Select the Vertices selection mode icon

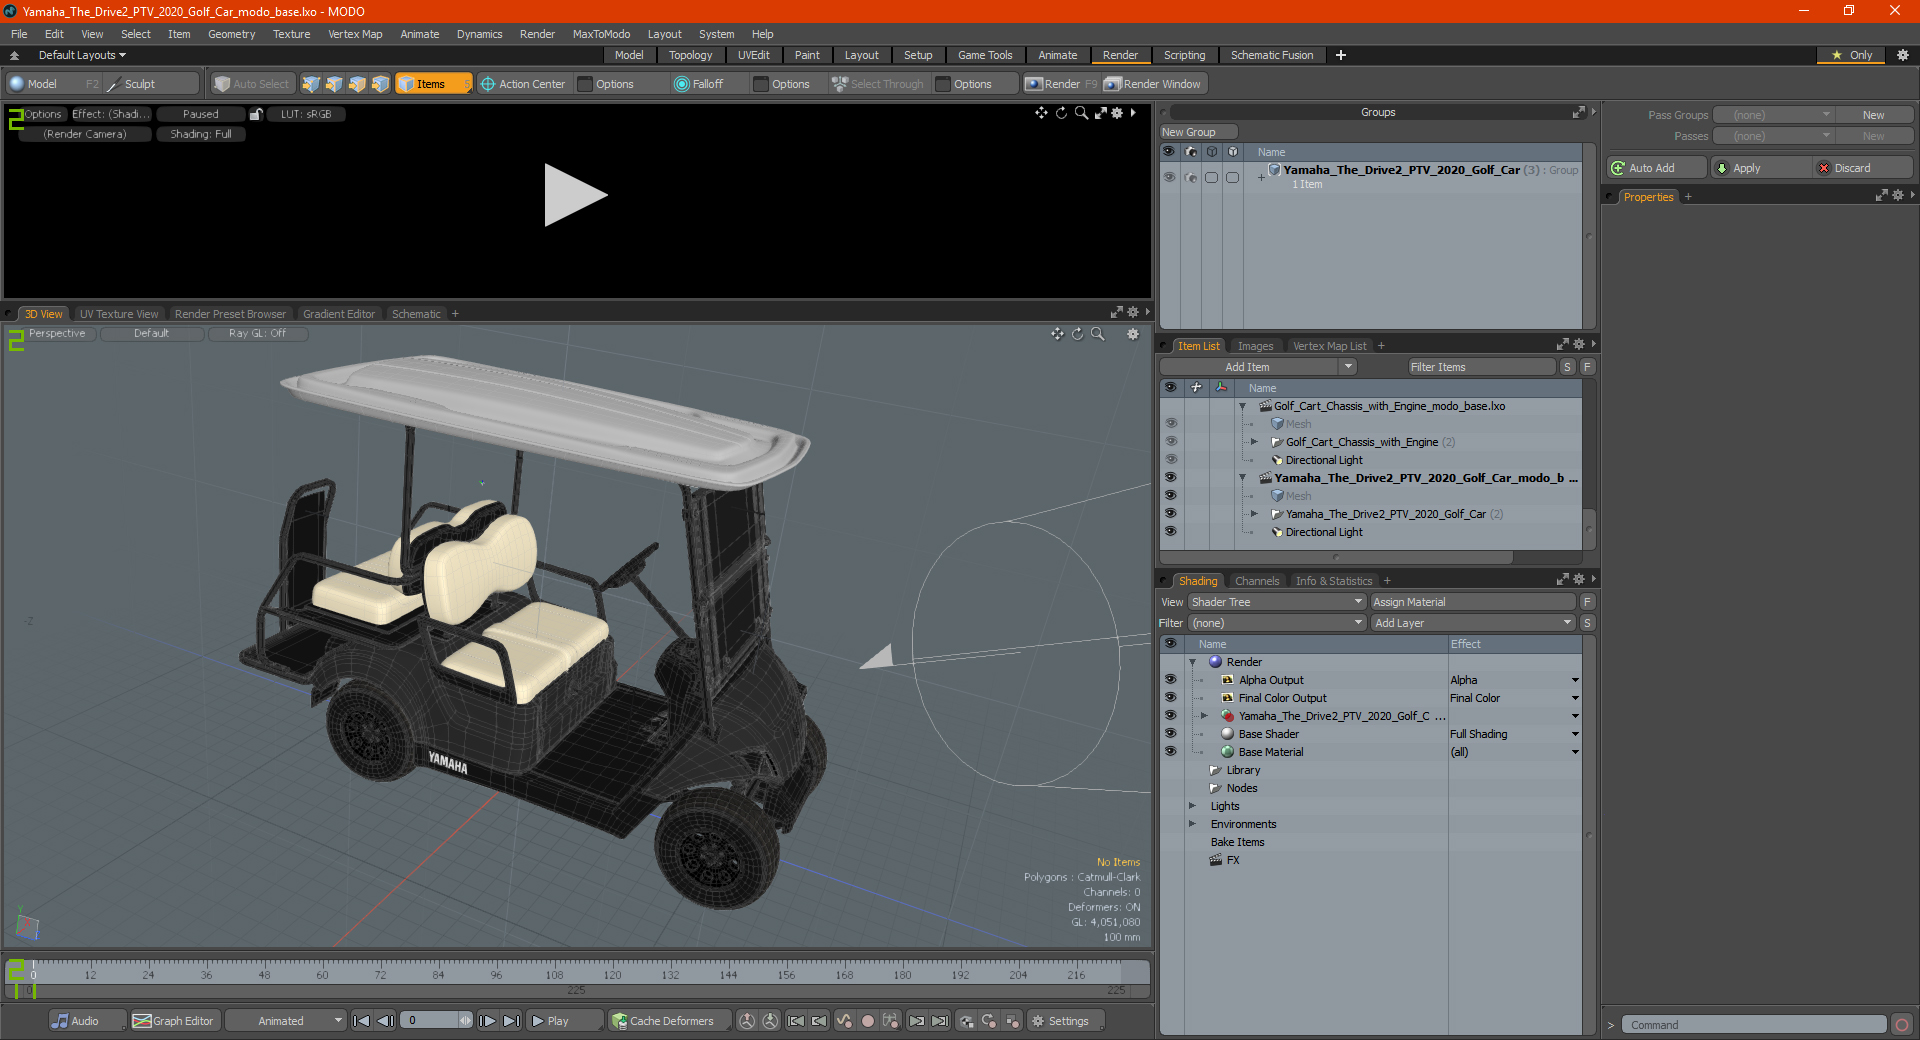(x=311, y=84)
